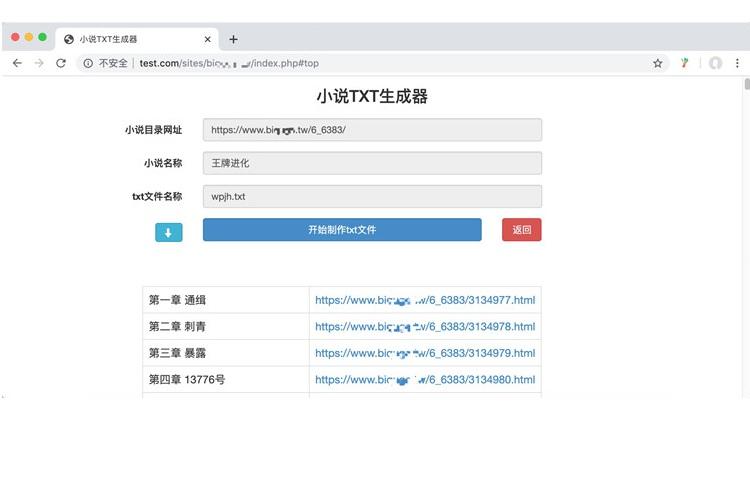Viewport: 750px width, 487px height.
Task: Click the browser address bar URL
Action: 230,63
